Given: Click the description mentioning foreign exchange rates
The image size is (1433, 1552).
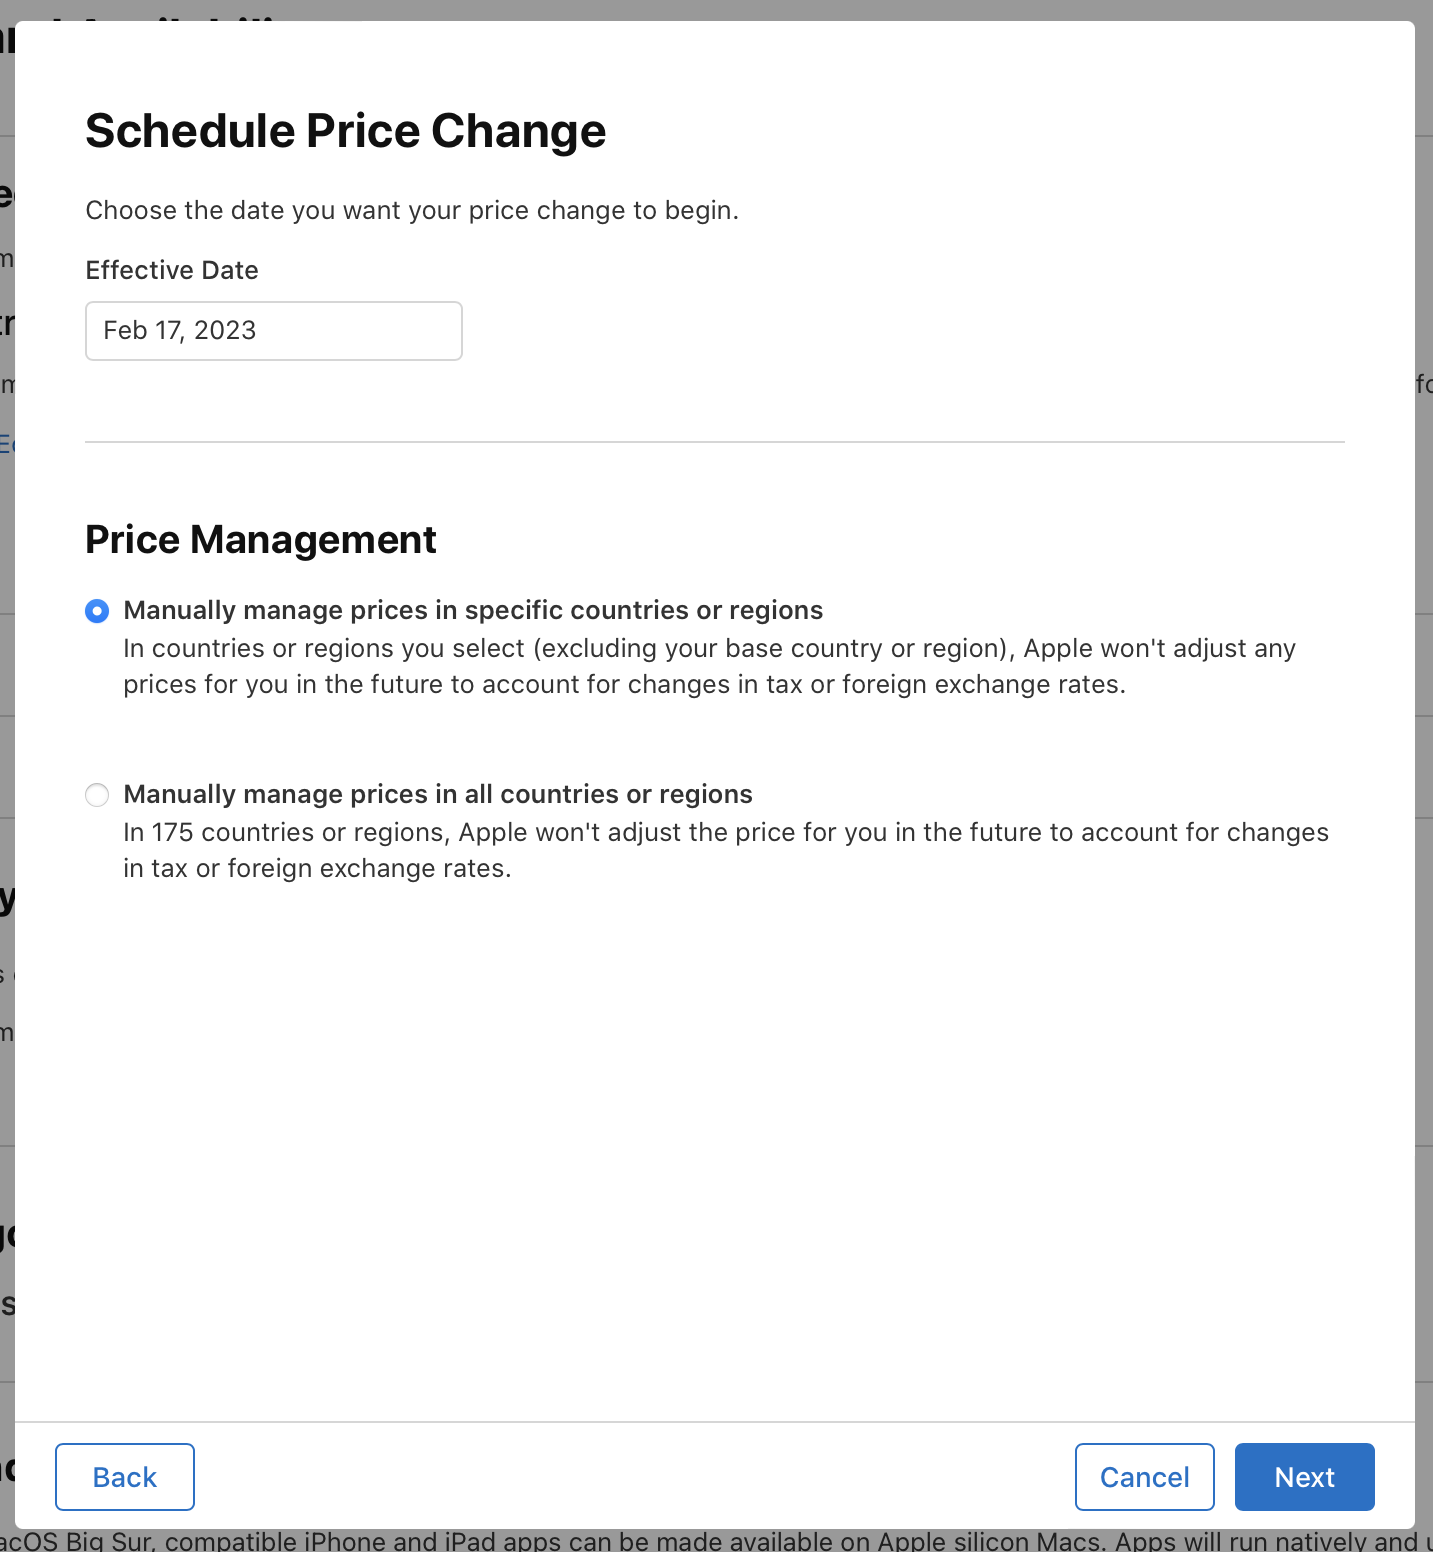Looking at the screenshot, I should tap(725, 849).
